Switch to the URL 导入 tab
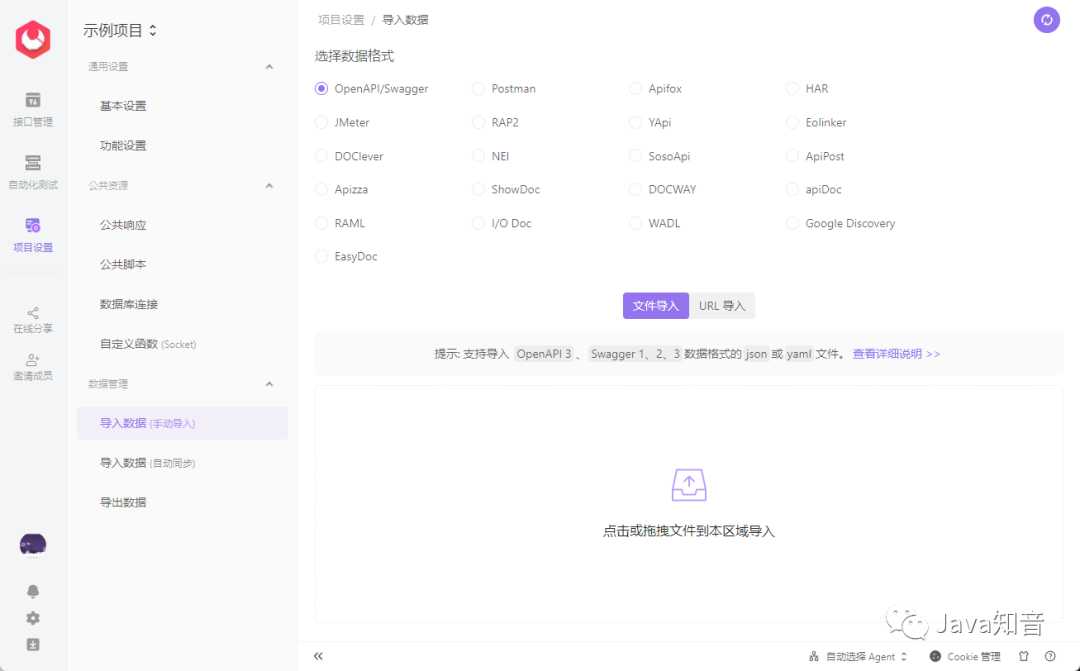The height and width of the screenshot is (671, 1080). (x=722, y=305)
